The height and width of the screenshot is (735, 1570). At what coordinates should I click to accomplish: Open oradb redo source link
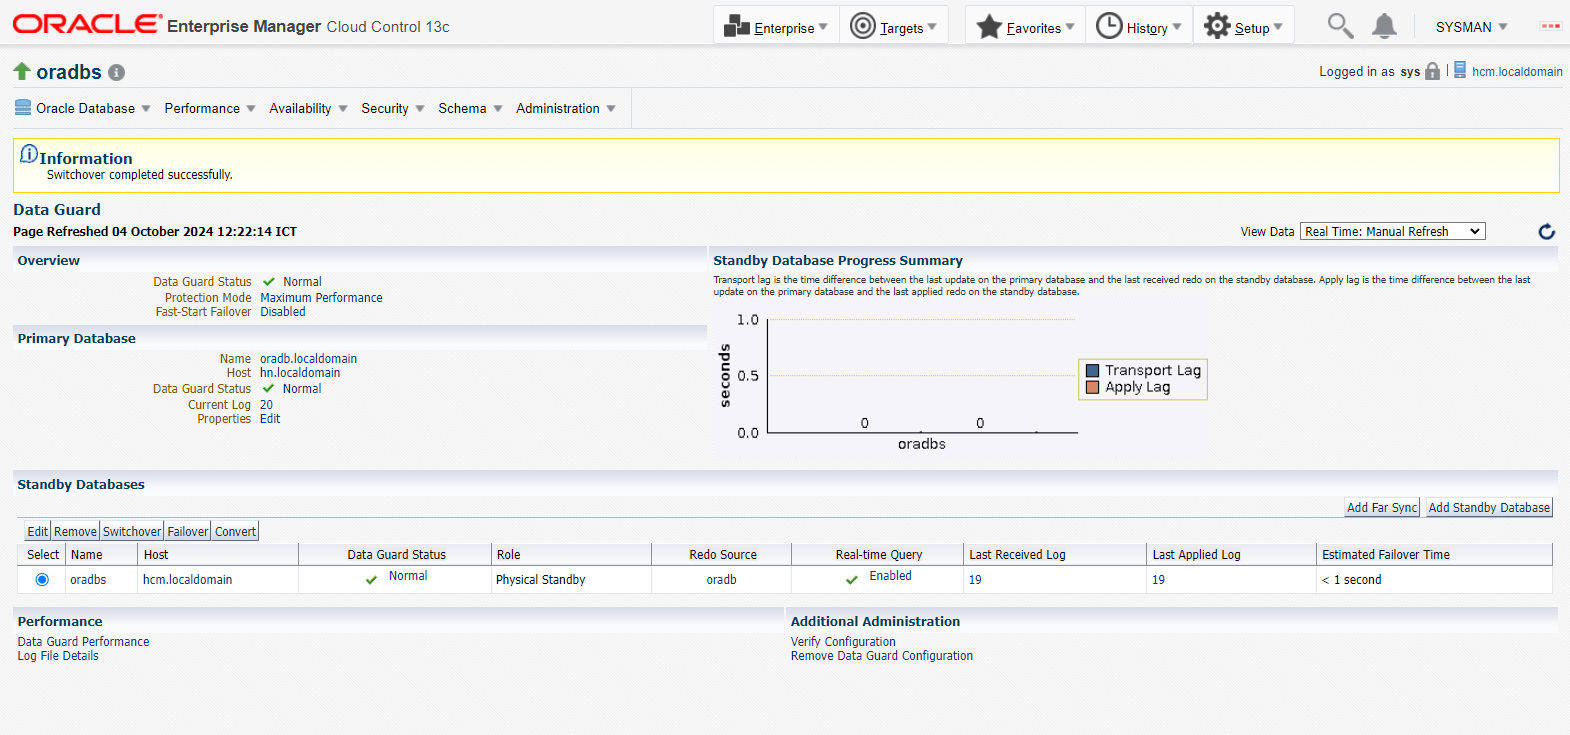(x=721, y=580)
